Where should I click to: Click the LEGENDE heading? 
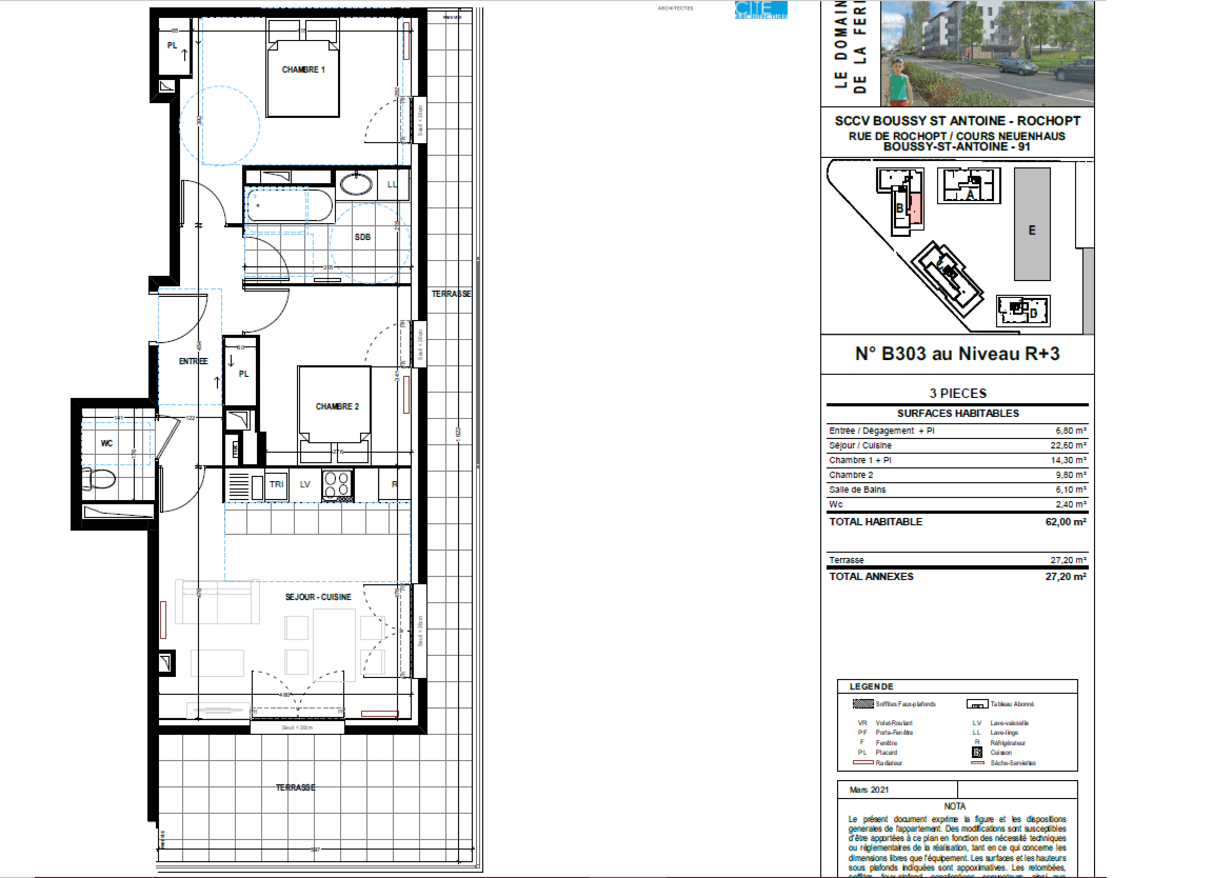(873, 687)
